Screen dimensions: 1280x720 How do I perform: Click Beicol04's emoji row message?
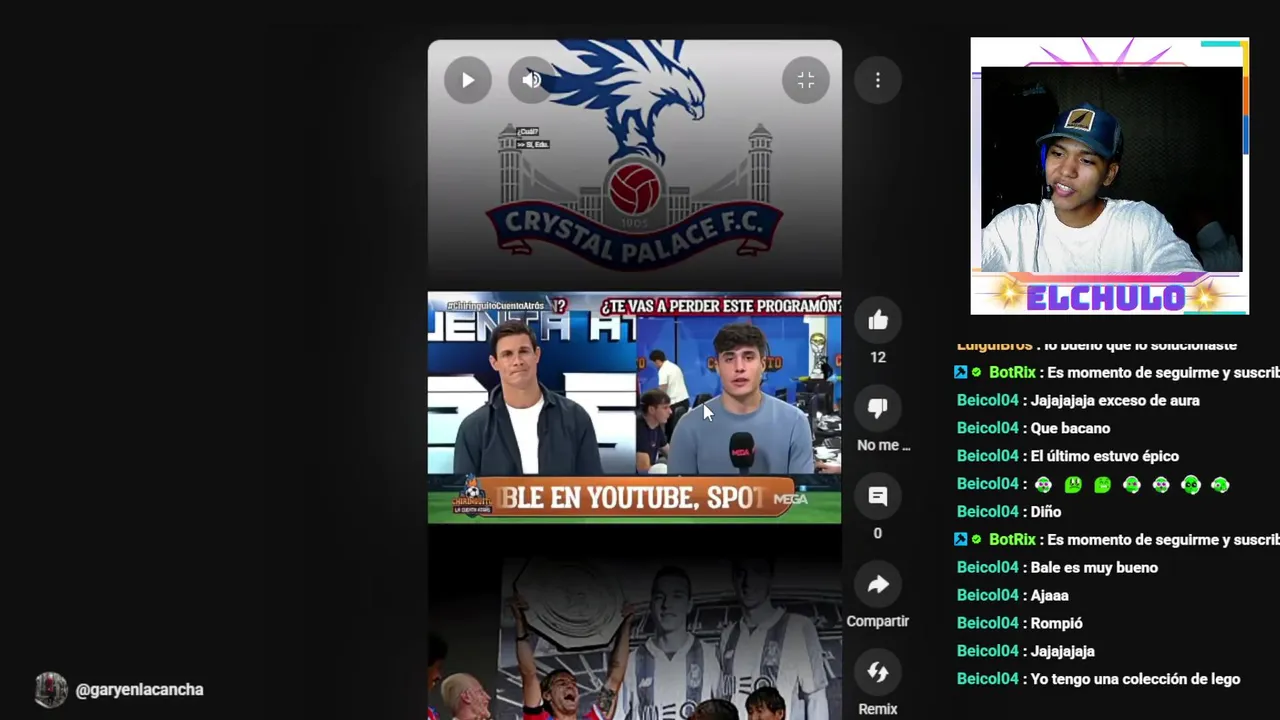(x=1094, y=484)
